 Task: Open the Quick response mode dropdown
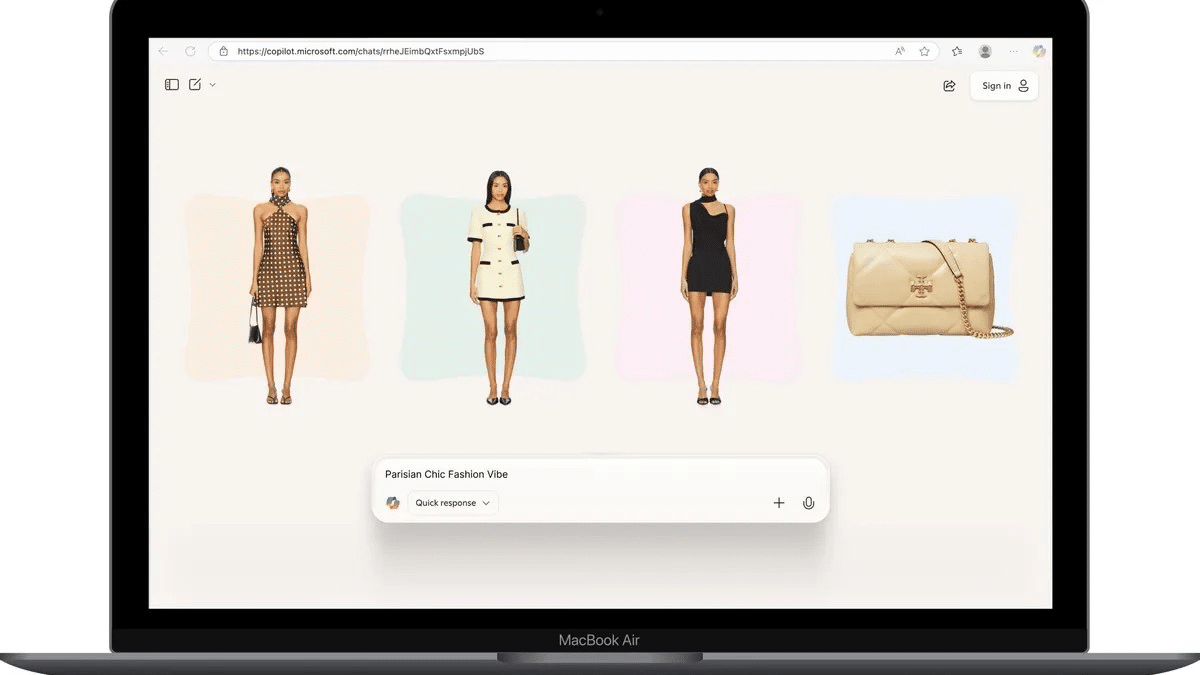[451, 503]
